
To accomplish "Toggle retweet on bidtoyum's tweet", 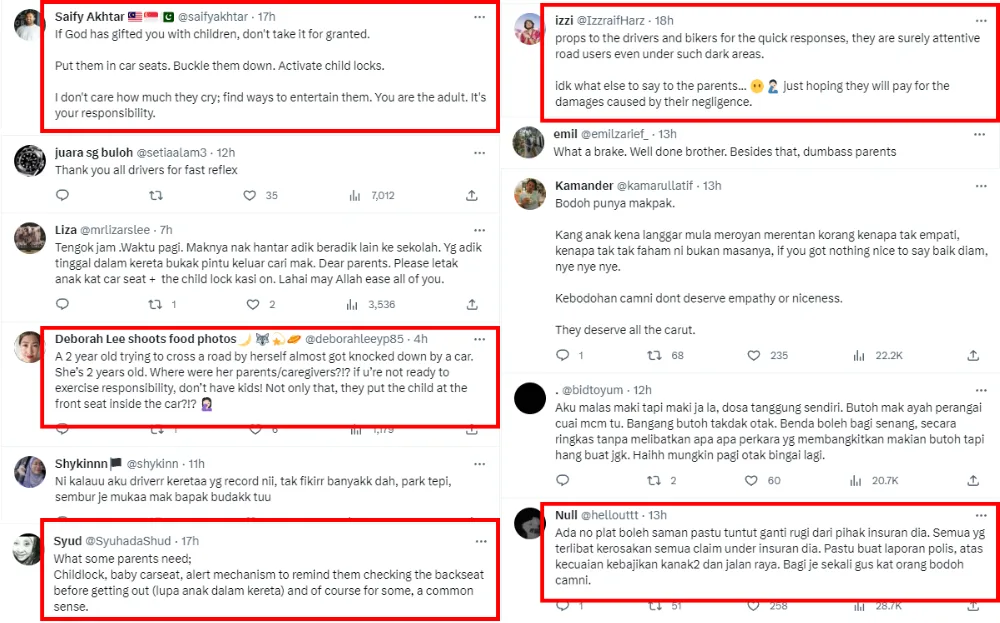I will pyautogui.click(x=656, y=480).
